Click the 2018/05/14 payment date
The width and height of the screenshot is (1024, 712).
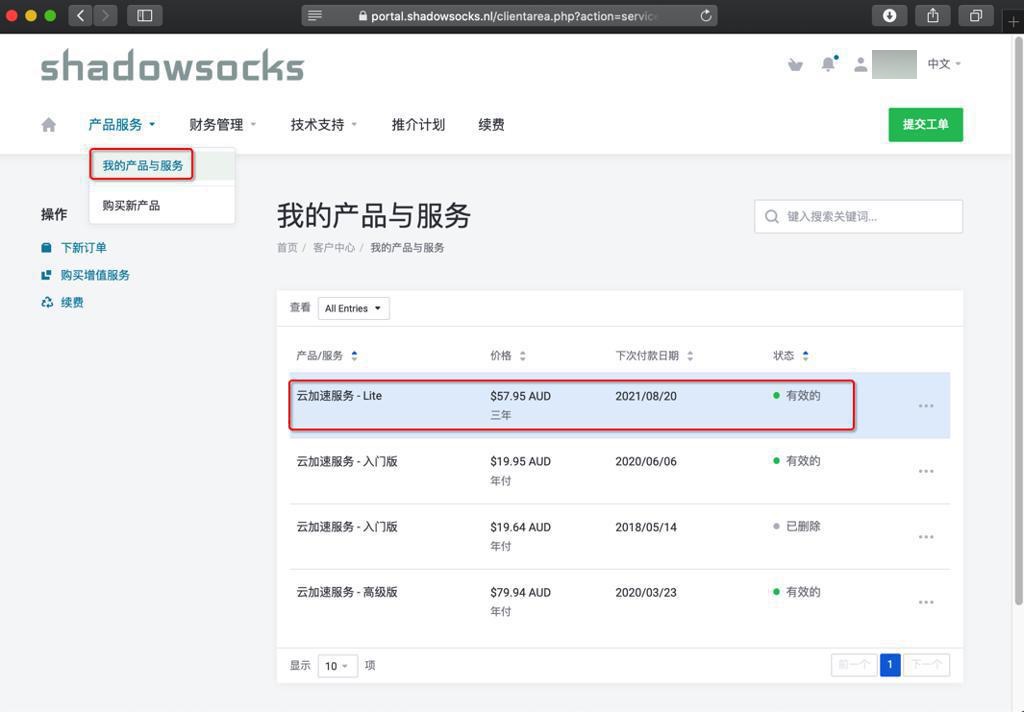[x=646, y=527]
